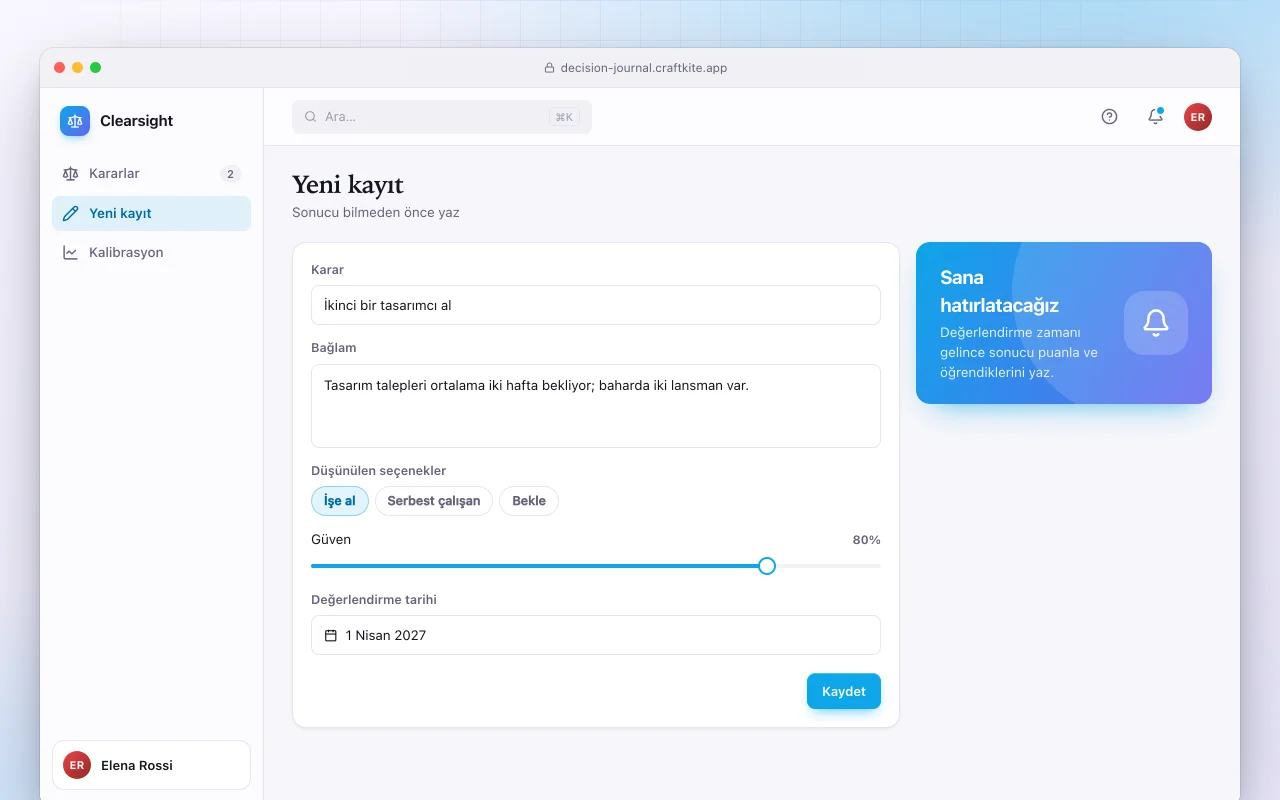
Task: Open Kararlar in the sidebar
Action: 151,174
